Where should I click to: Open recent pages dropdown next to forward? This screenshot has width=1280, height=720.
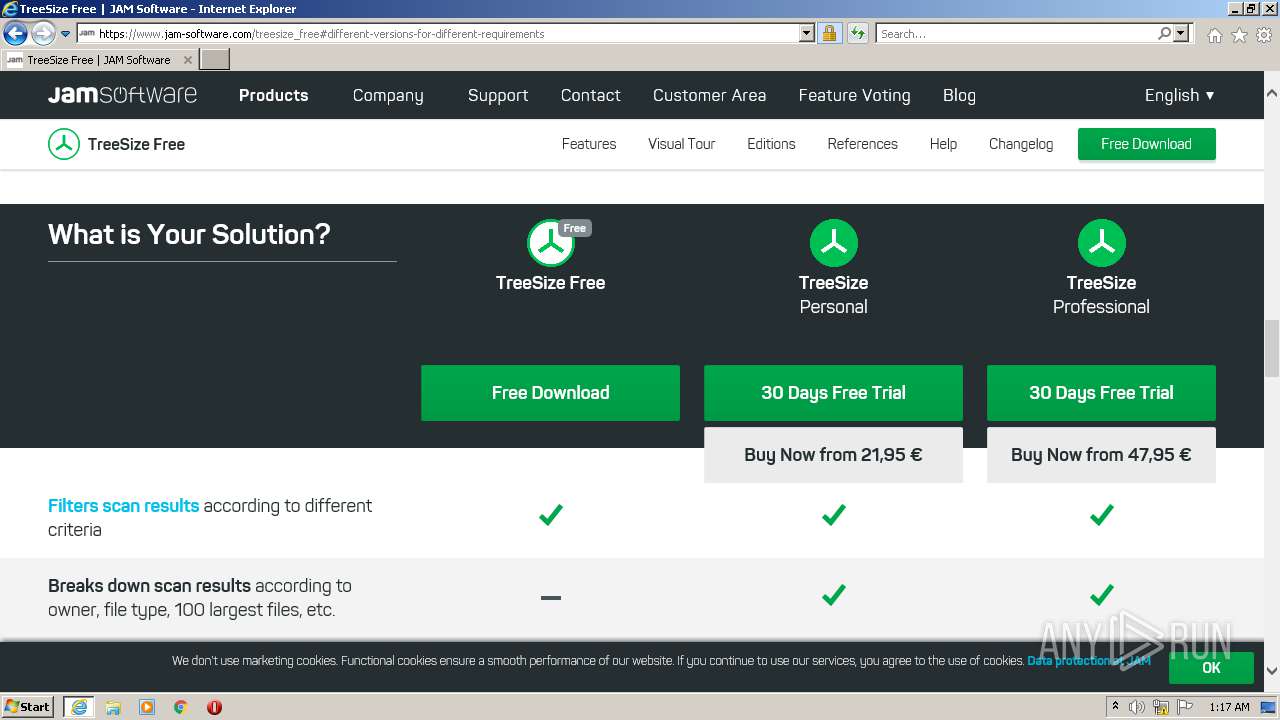click(x=66, y=33)
